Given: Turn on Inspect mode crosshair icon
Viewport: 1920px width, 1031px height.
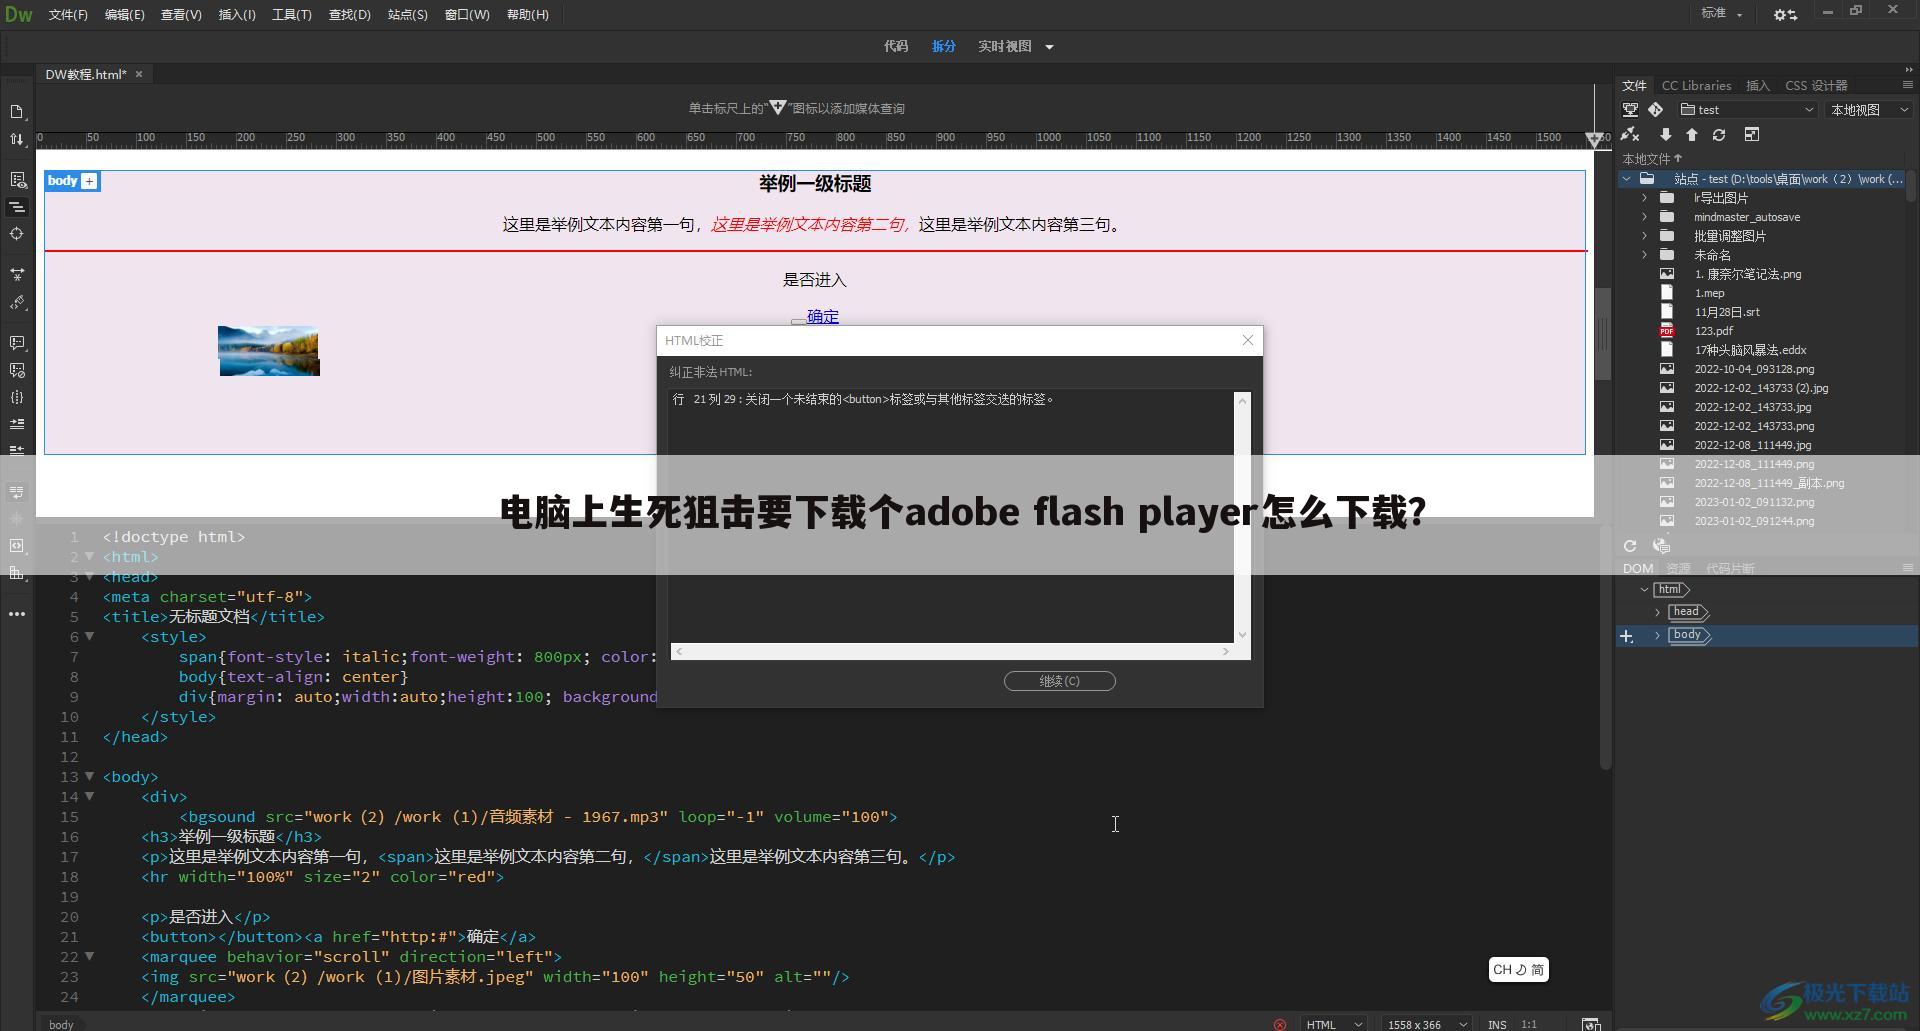Looking at the screenshot, I should pyautogui.click(x=17, y=234).
